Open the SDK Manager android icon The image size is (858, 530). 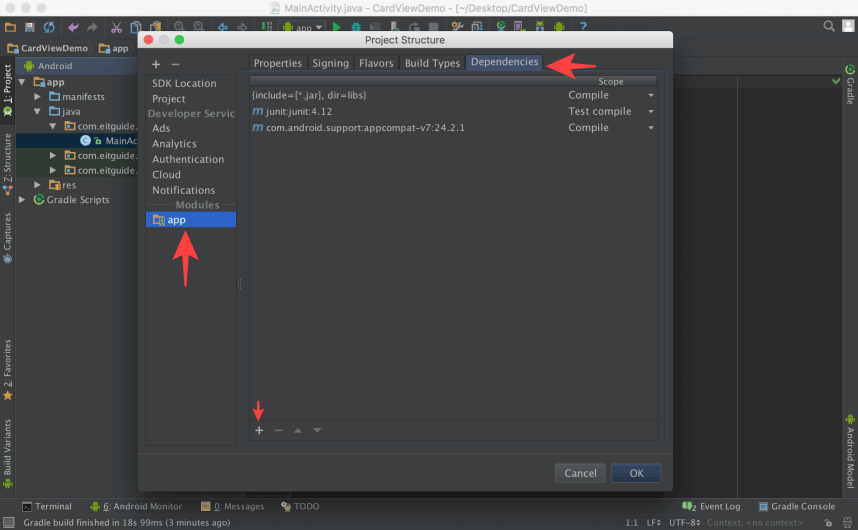(540, 26)
